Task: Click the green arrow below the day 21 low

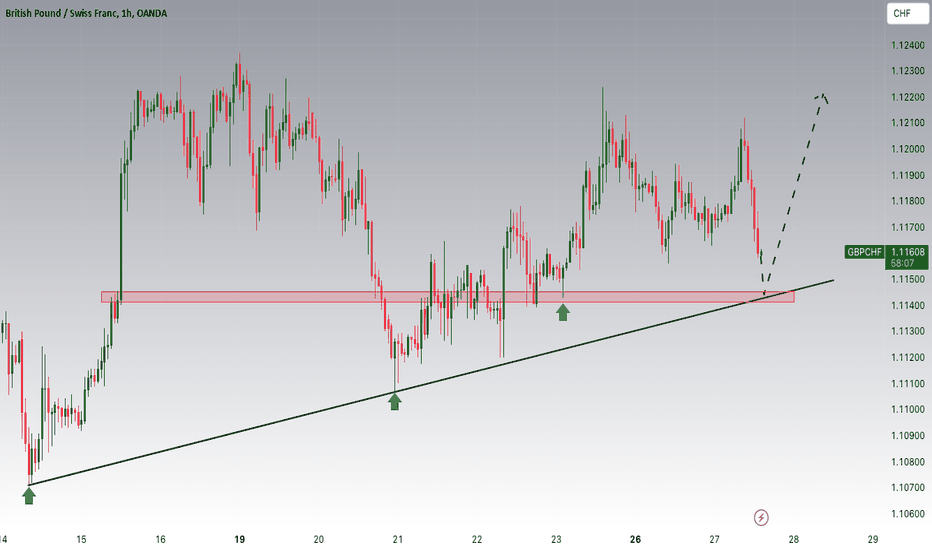Action: tap(395, 401)
